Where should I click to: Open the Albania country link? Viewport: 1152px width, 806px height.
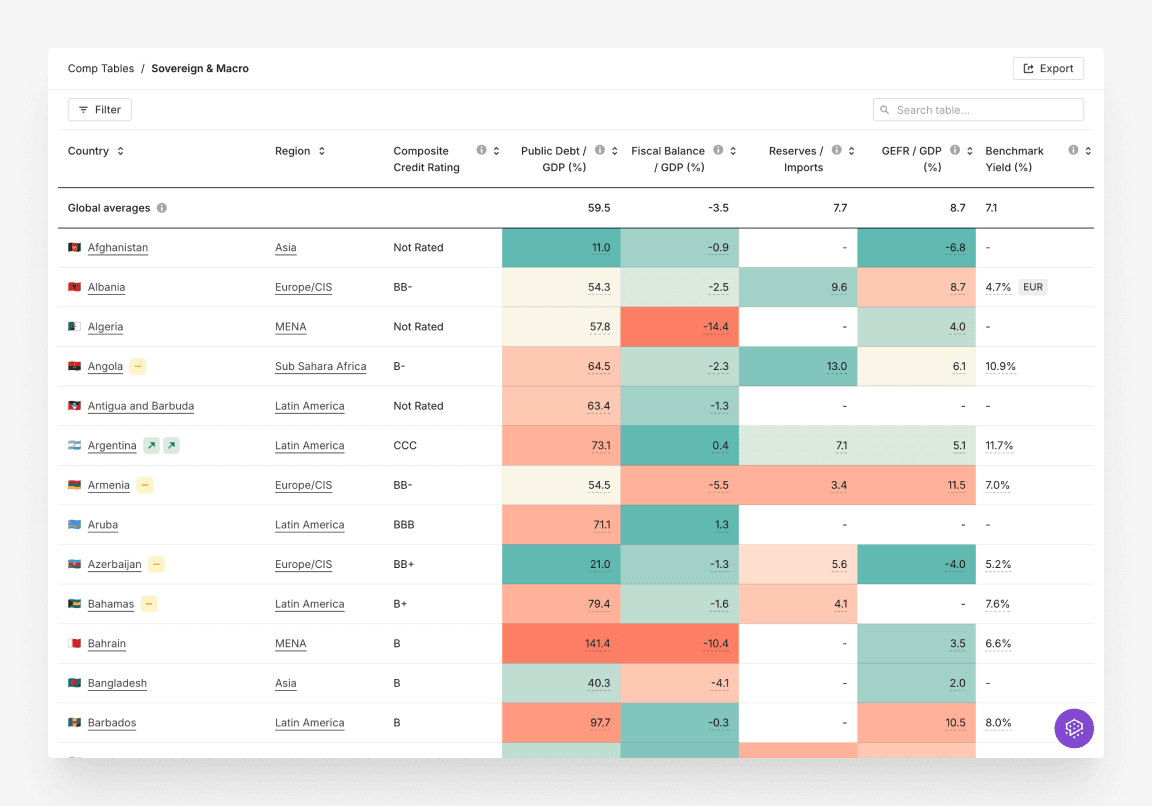click(106, 287)
